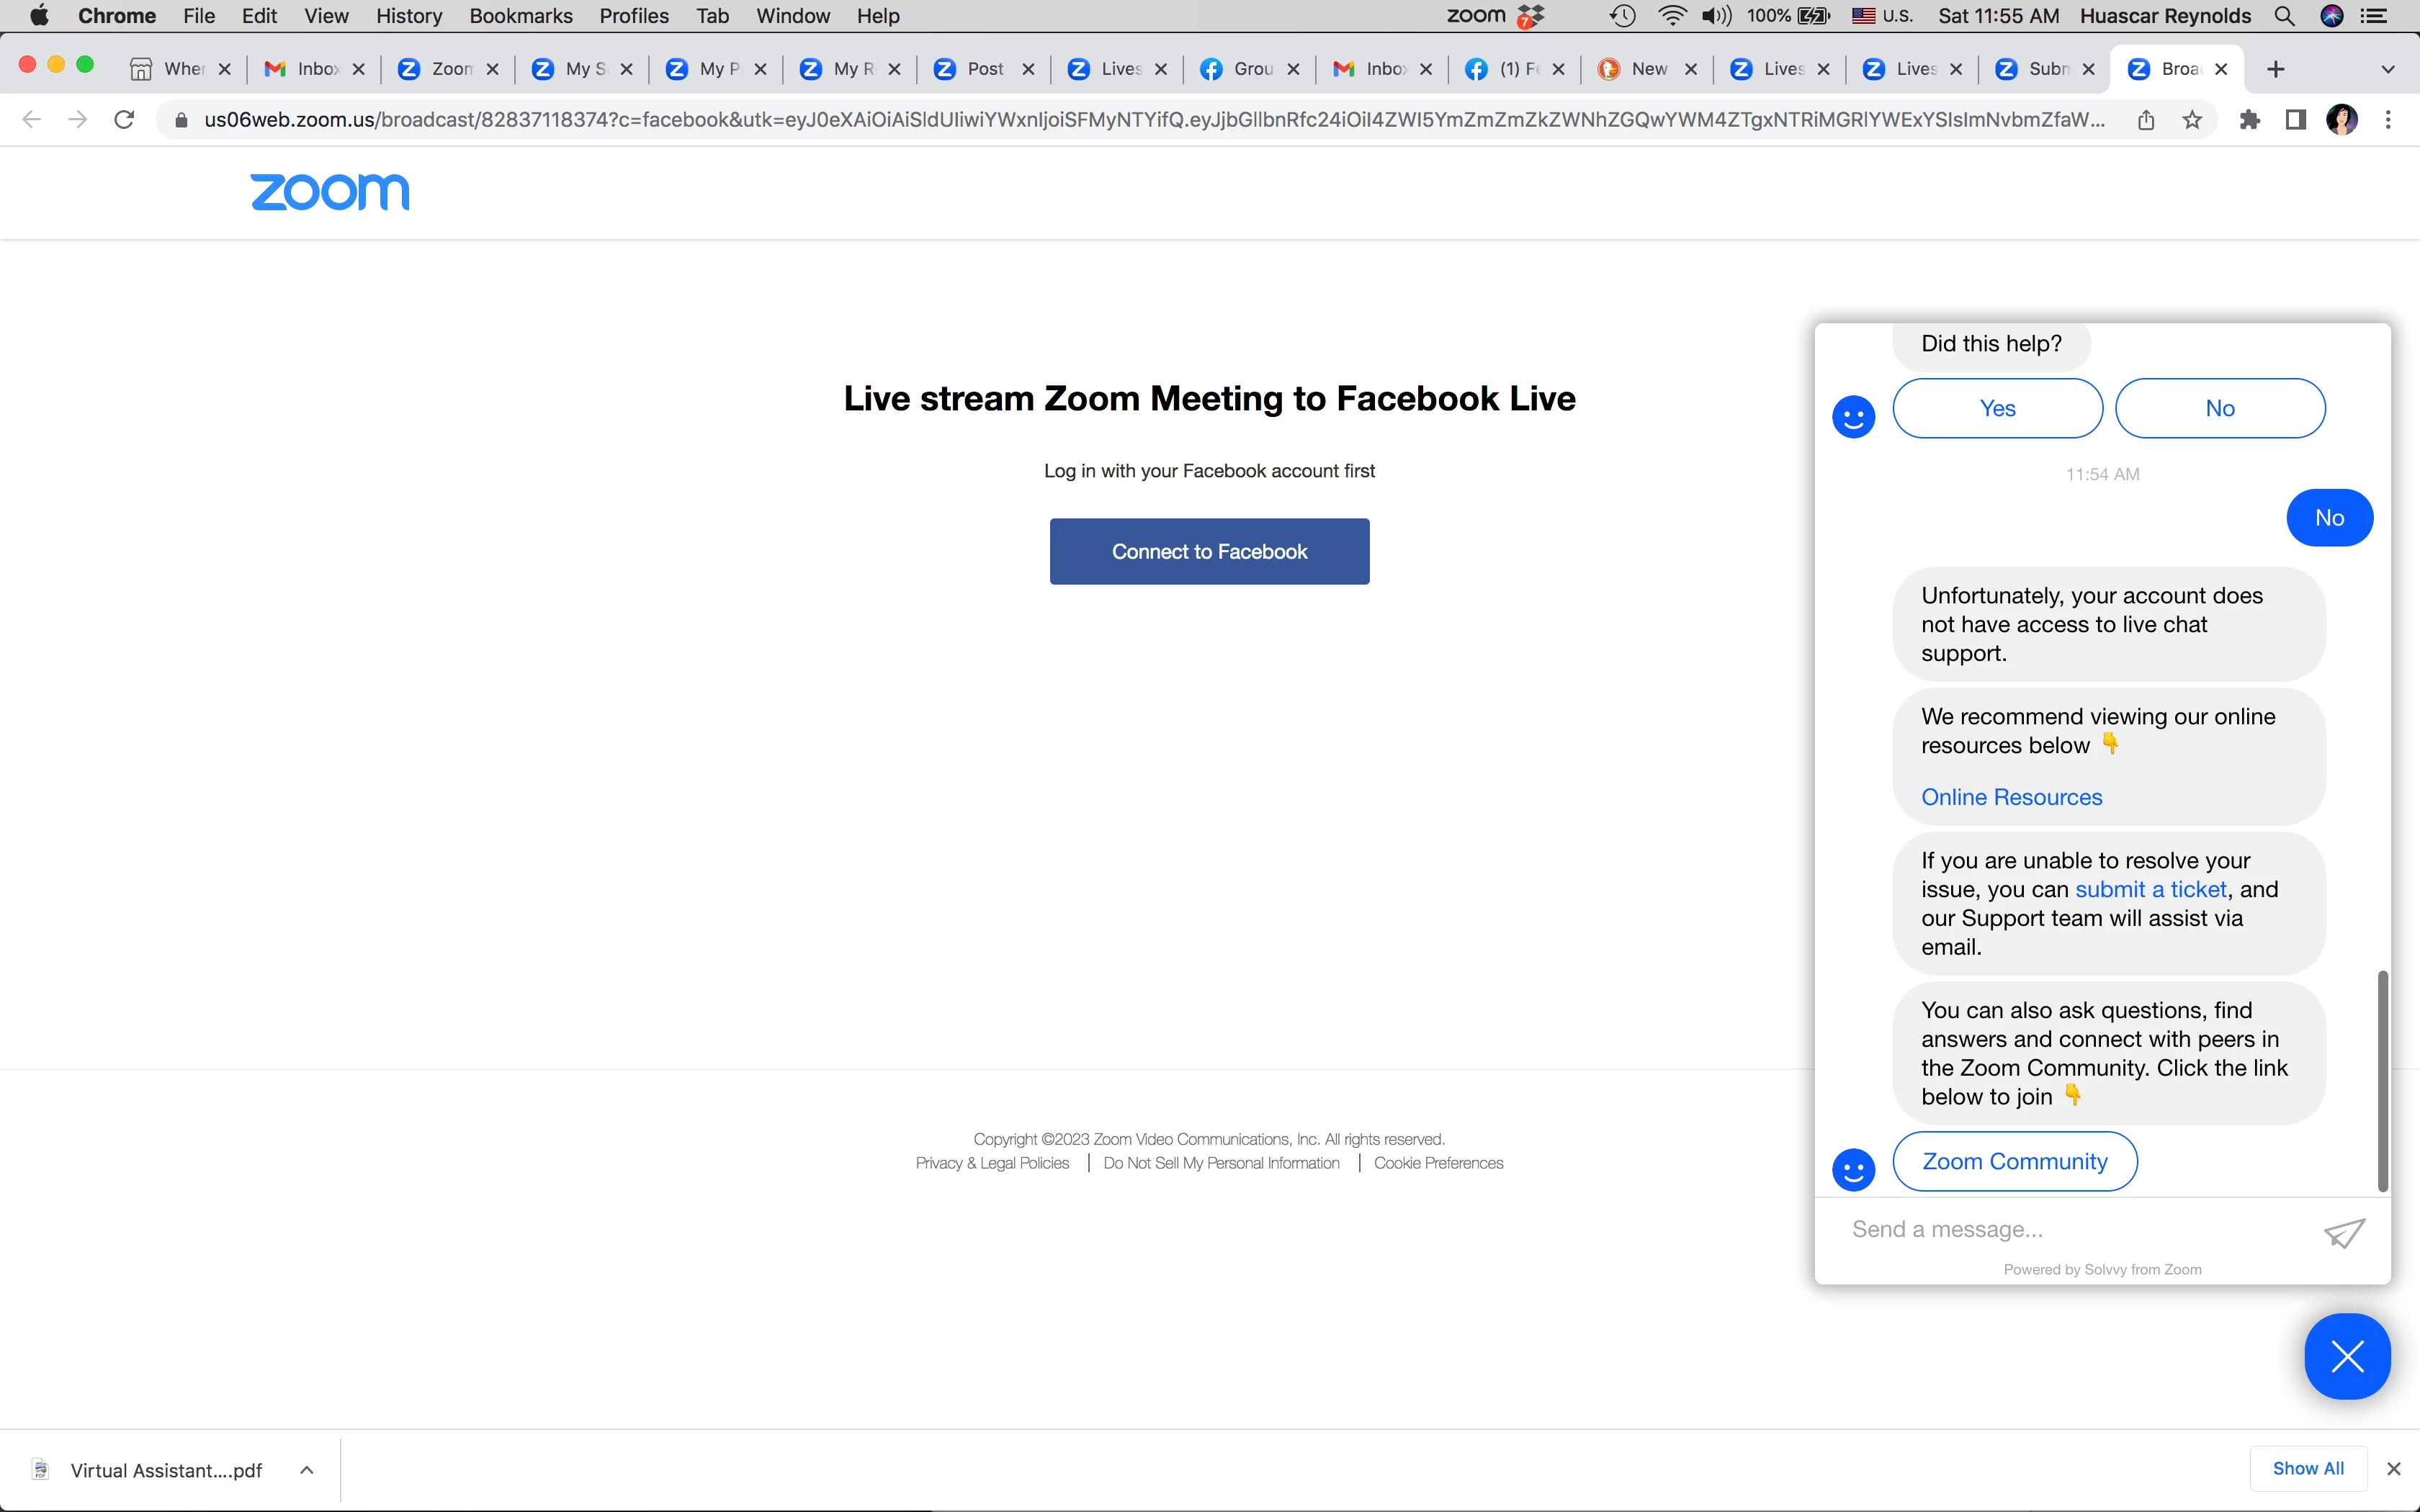Open the tab search chevron dropdown
The height and width of the screenshot is (1512, 2420).
2387,69
